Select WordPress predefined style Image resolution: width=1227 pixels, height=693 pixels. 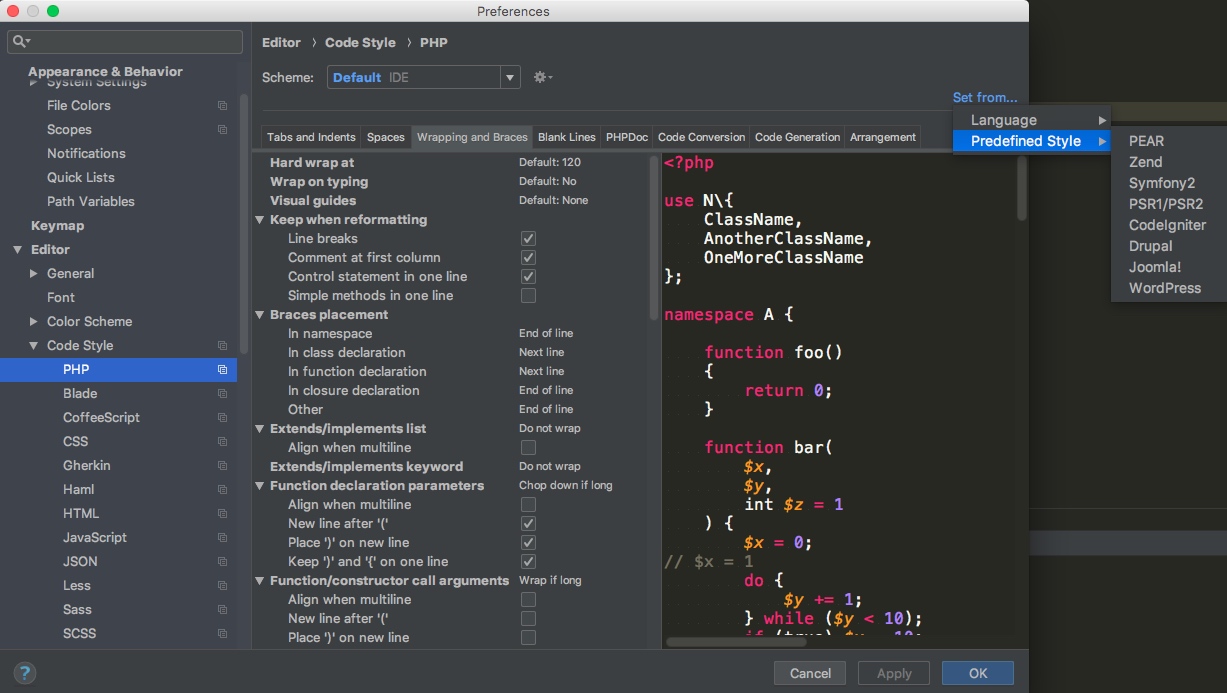(1165, 288)
